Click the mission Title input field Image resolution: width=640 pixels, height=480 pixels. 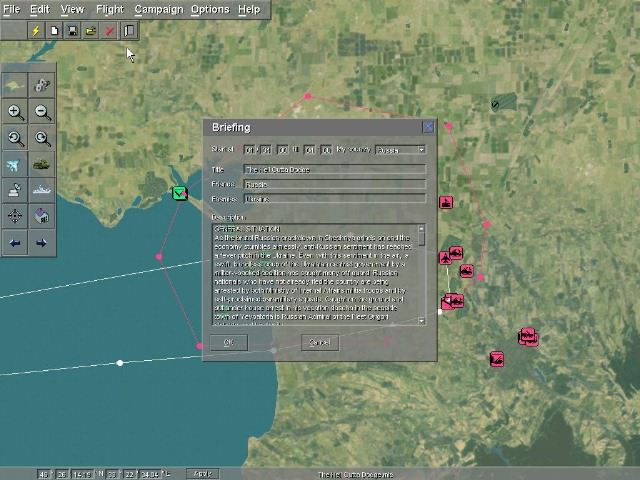334,170
